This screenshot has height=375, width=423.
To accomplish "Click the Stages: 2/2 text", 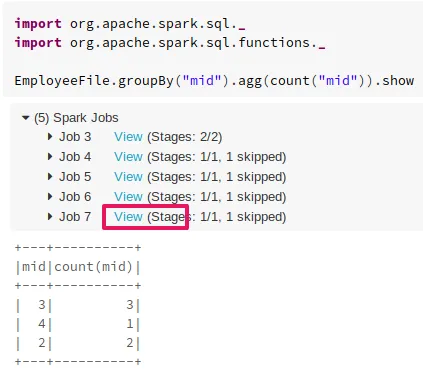I will click(185, 137).
